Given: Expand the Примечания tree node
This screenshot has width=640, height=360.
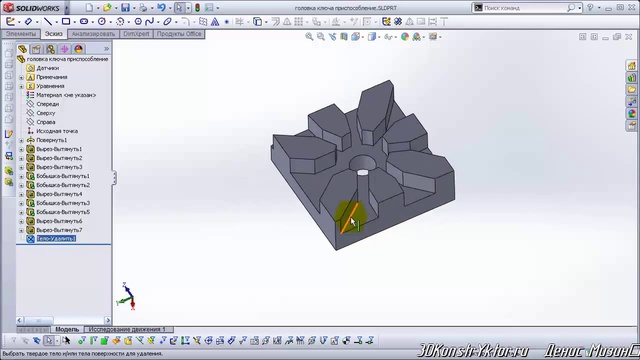Looking at the screenshot, I should coord(21,77).
